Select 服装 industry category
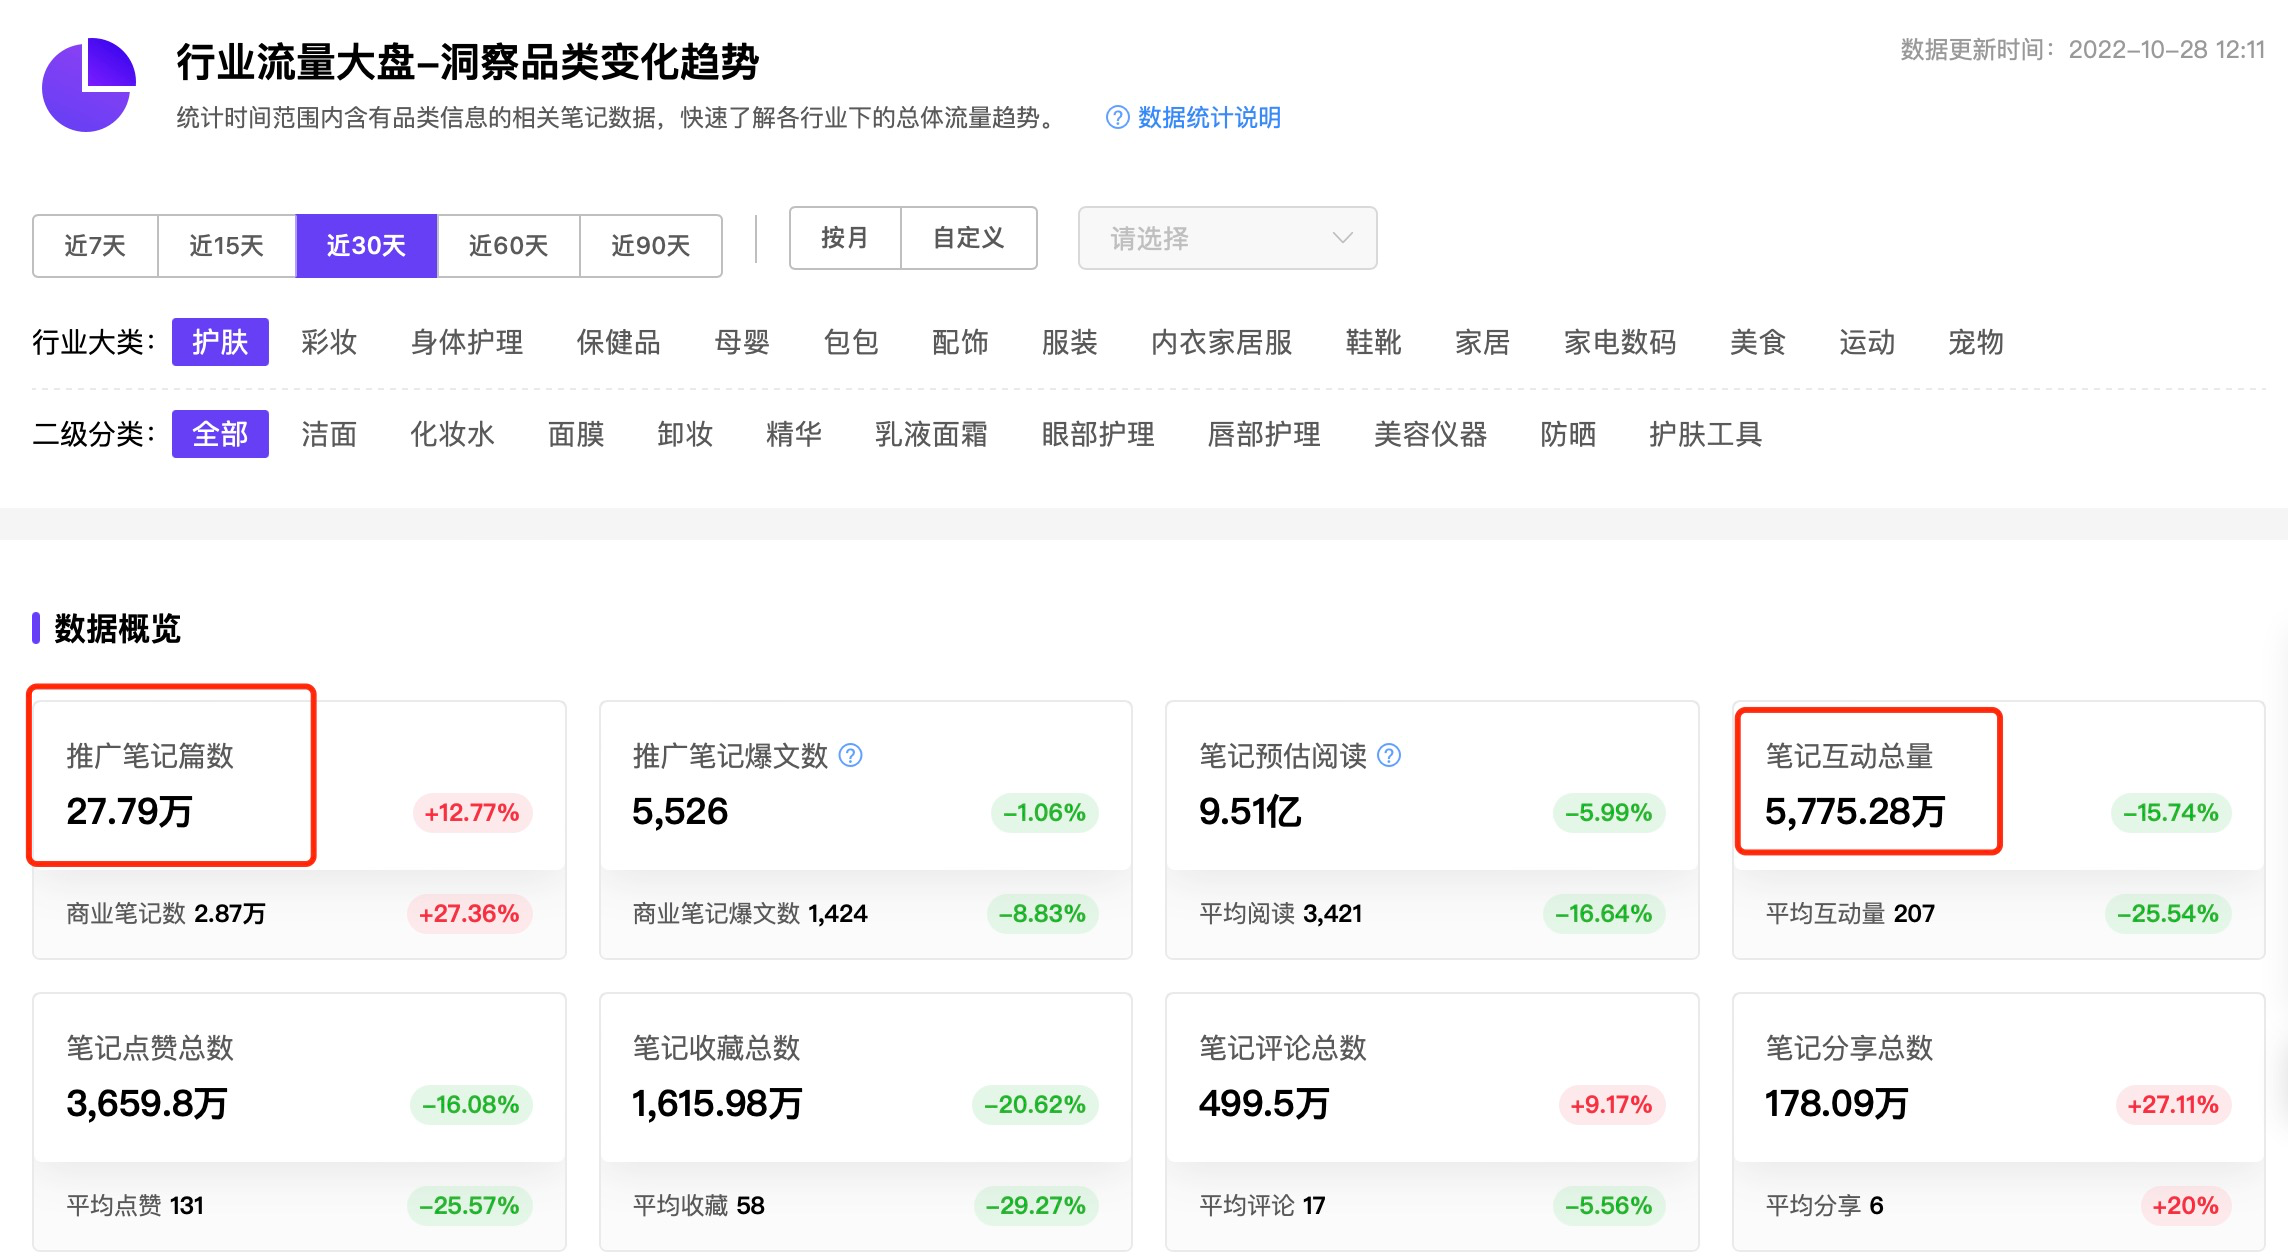Screen dimensions: 2288x1256 coord(1070,342)
